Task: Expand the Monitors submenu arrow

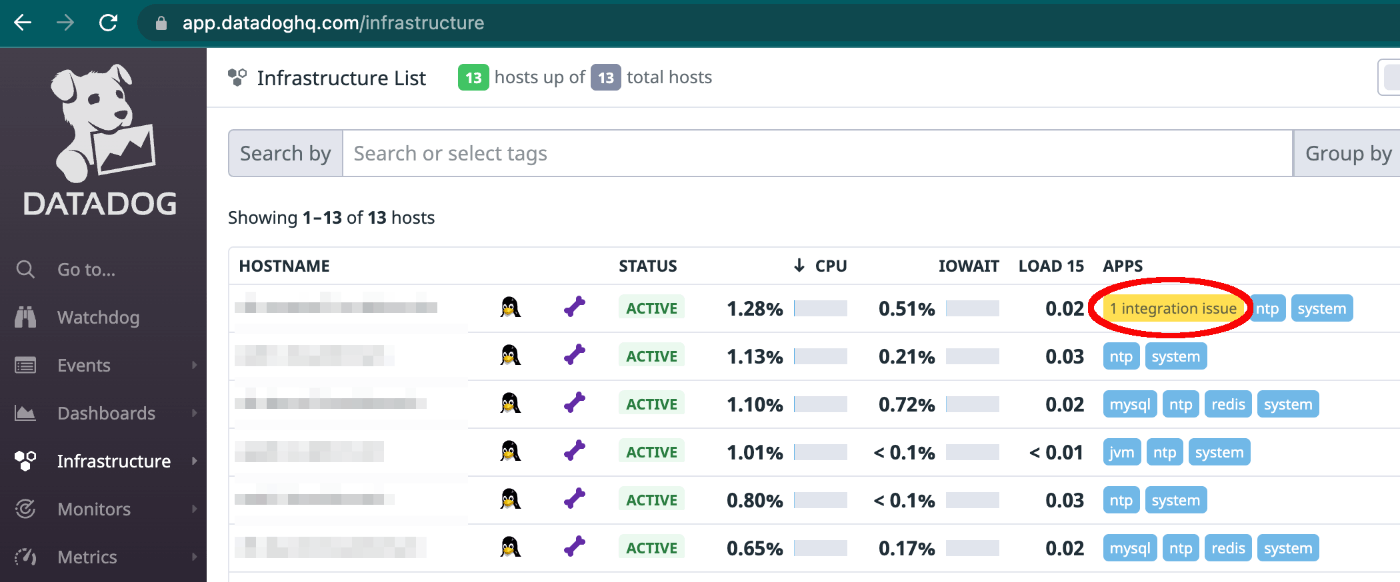Action: click(194, 510)
